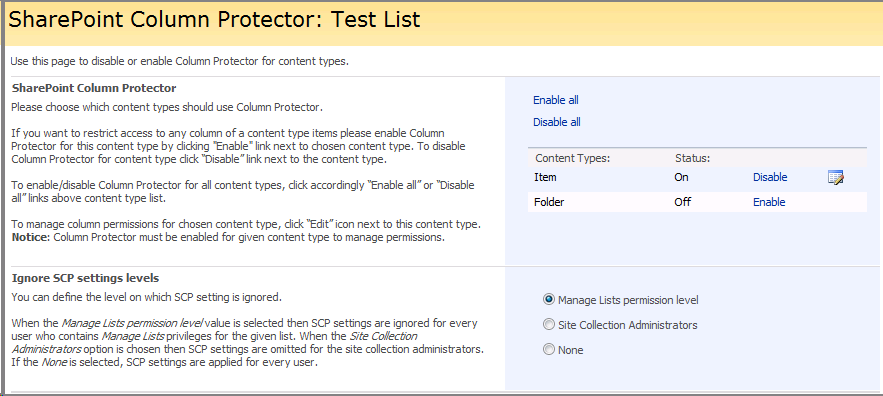
Task: Open the Edit permissions icon for Item
Action: [835, 178]
